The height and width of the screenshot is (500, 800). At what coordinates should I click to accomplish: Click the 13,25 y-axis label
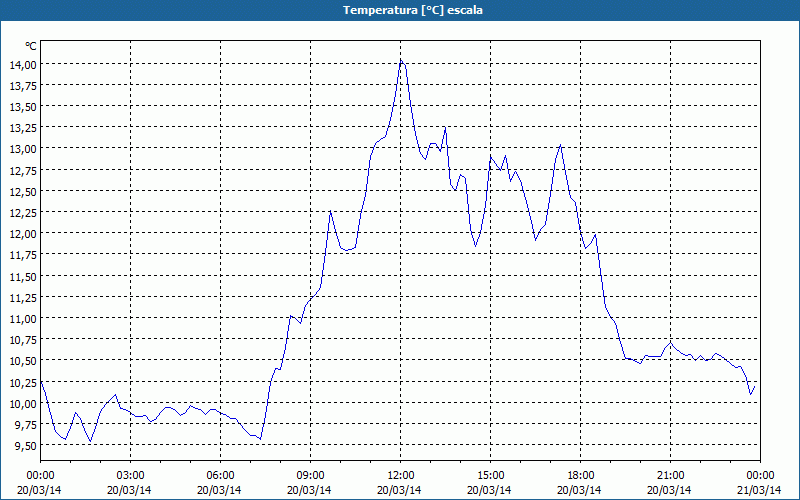pyautogui.click(x=23, y=128)
